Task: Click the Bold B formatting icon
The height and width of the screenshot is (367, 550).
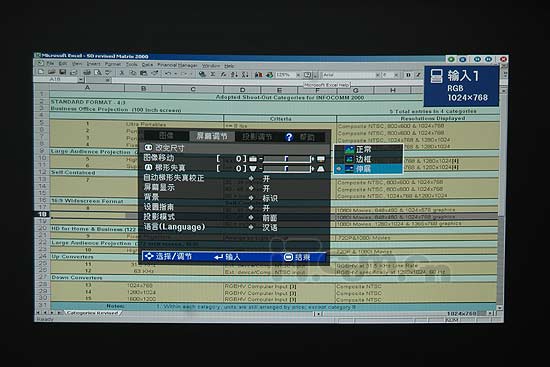Action: (x=408, y=75)
